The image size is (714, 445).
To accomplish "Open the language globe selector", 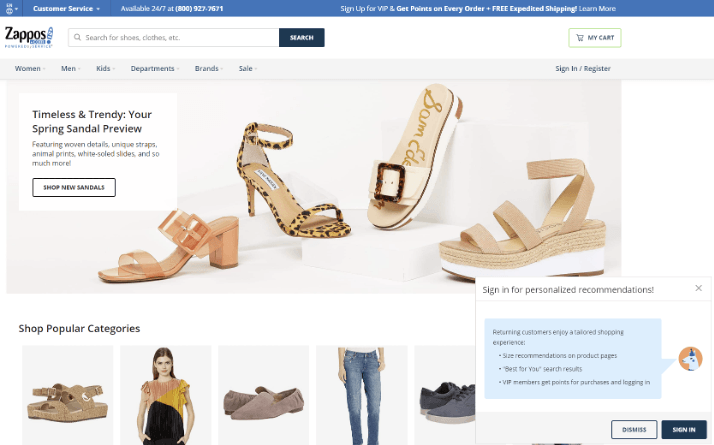I will point(11,8).
